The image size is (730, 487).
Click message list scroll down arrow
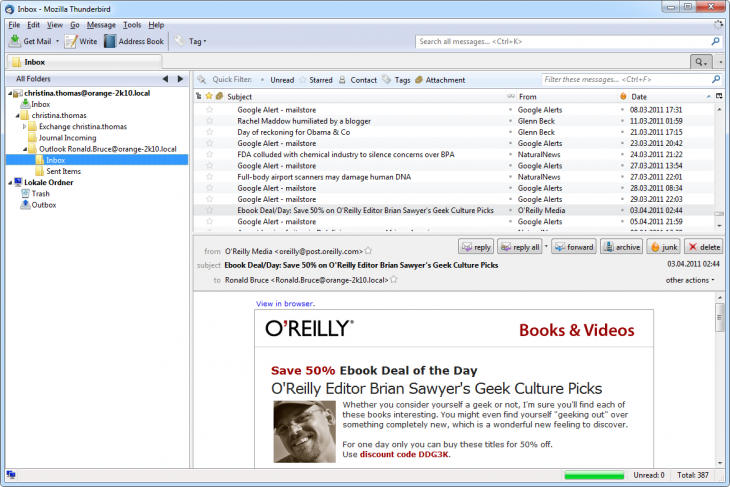click(x=719, y=225)
